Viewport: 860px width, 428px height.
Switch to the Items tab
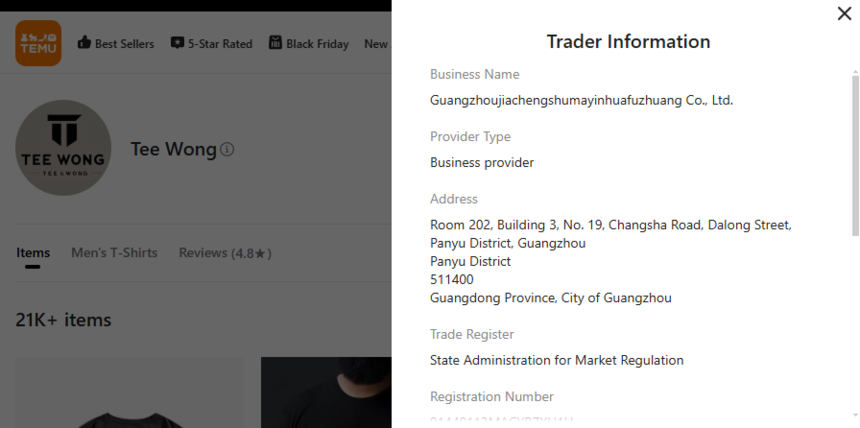tap(33, 253)
